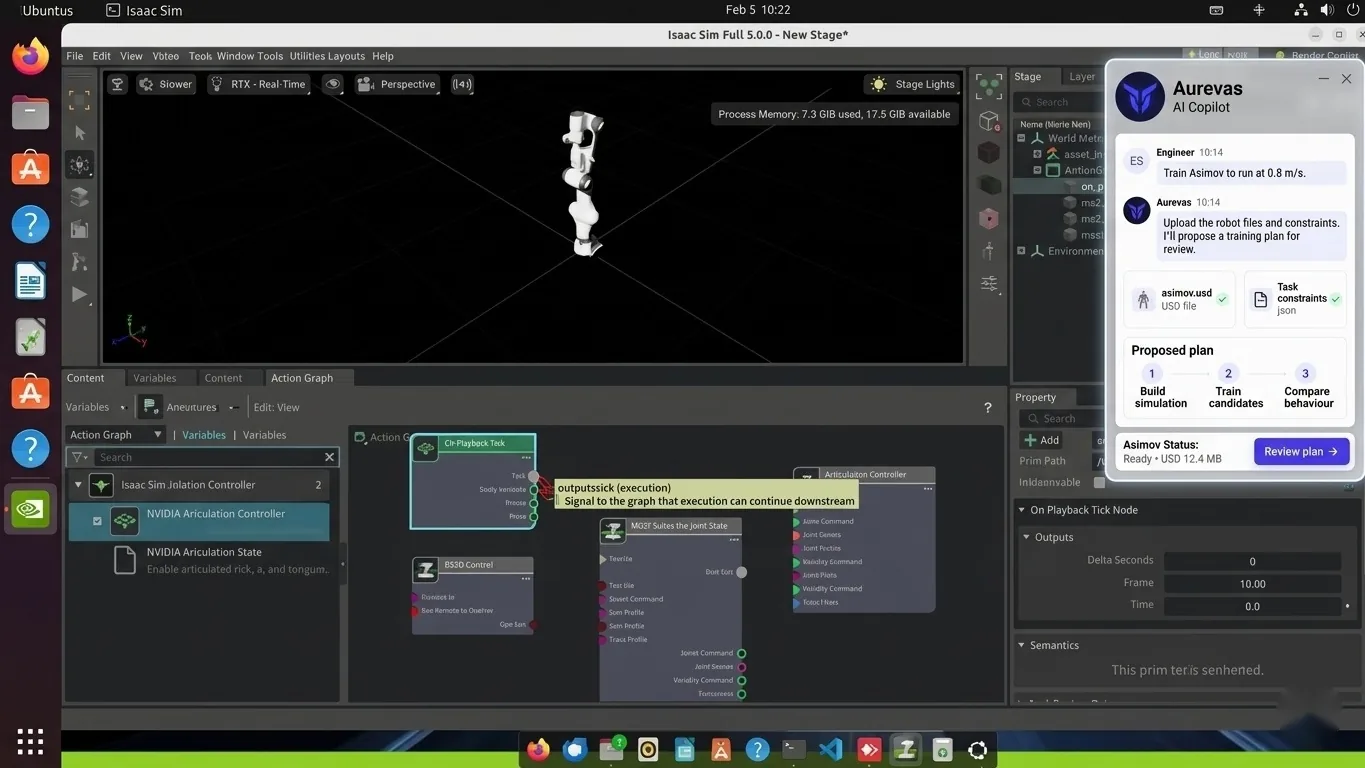Collapse the Semantics section

click(1020, 645)
